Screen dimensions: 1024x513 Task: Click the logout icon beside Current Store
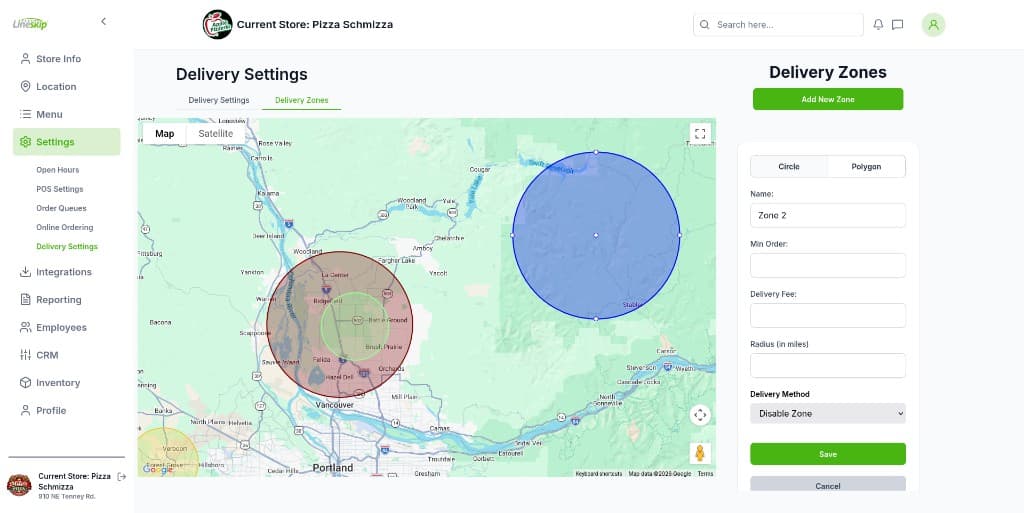(121, 477)
